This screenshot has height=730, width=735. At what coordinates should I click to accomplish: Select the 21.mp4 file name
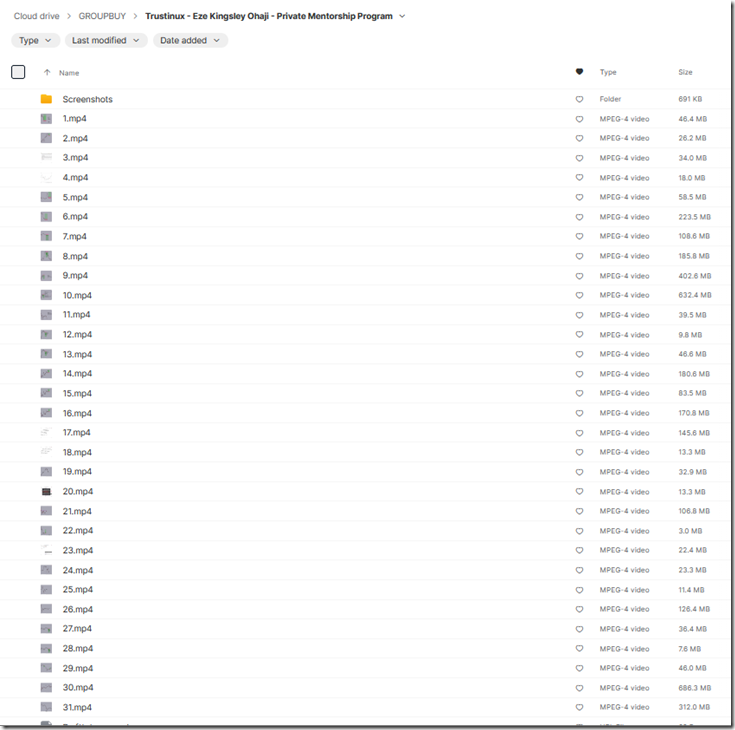(77, 511)
